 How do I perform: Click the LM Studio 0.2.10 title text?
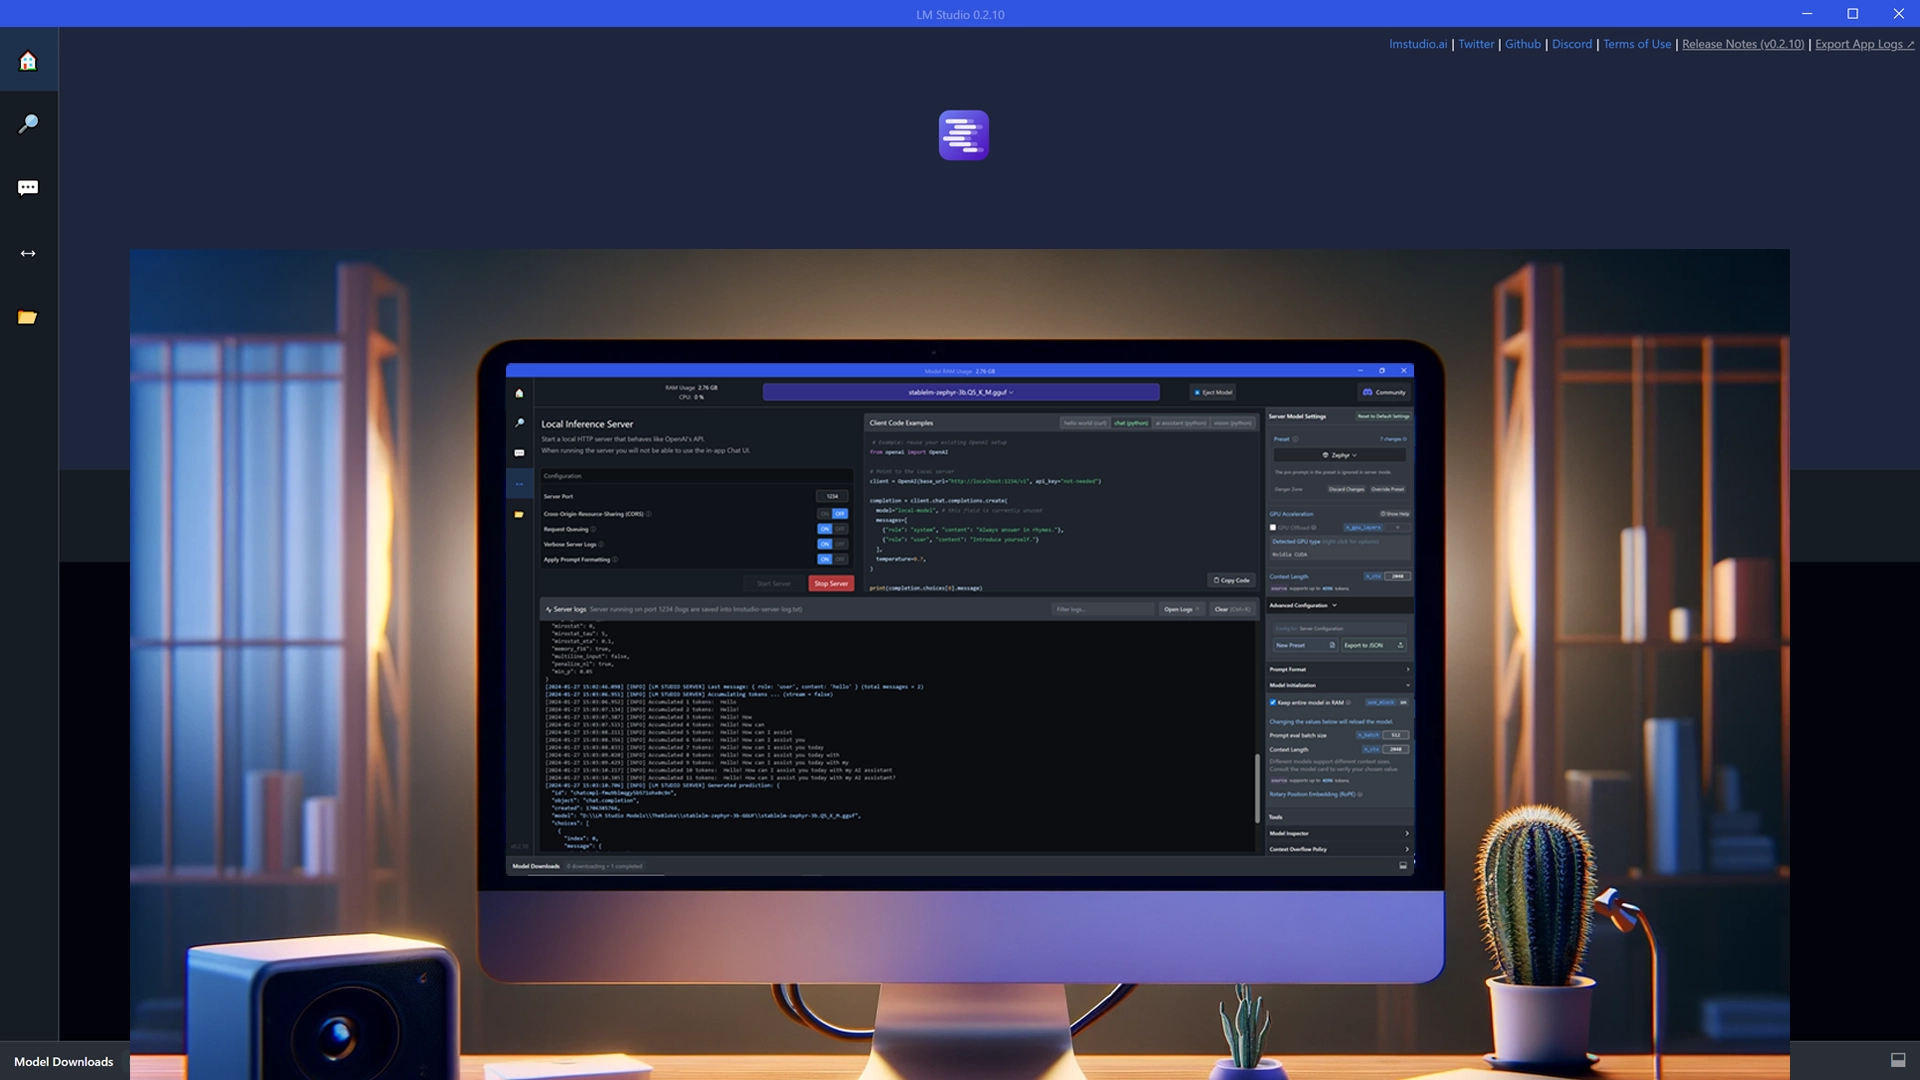tap(960, 14)
